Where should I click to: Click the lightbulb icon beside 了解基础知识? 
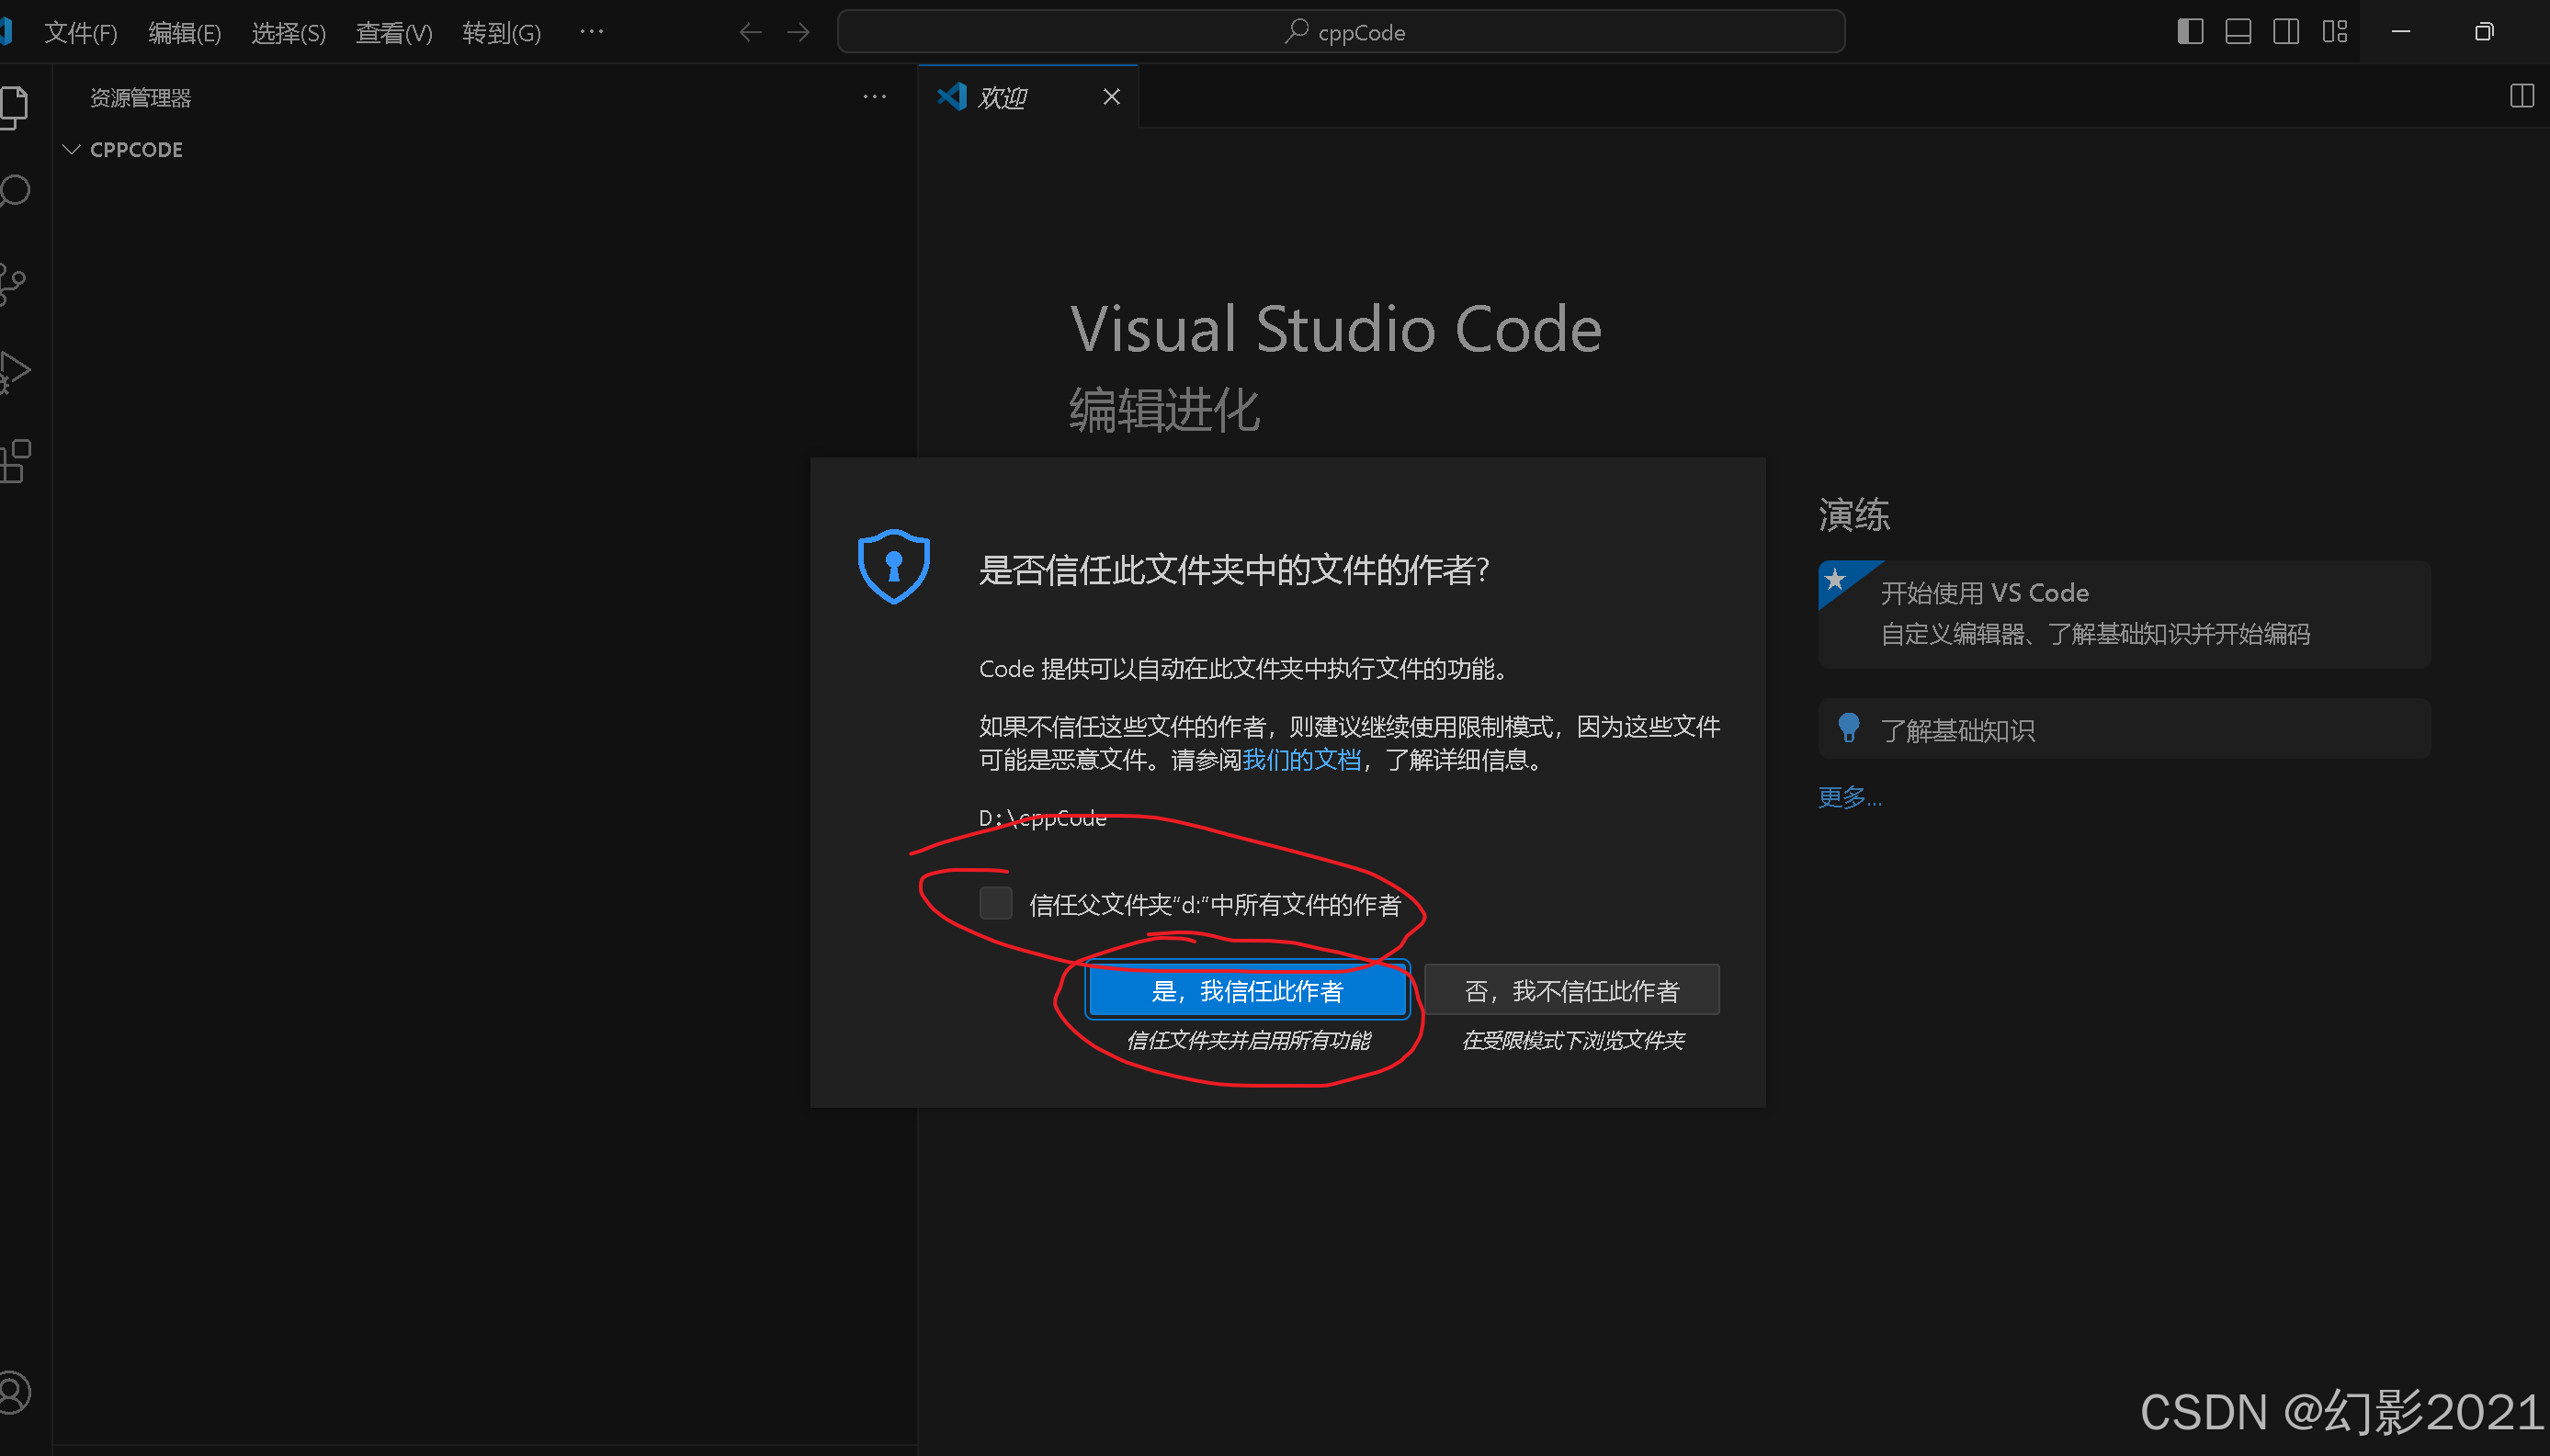pos(1849,728)
